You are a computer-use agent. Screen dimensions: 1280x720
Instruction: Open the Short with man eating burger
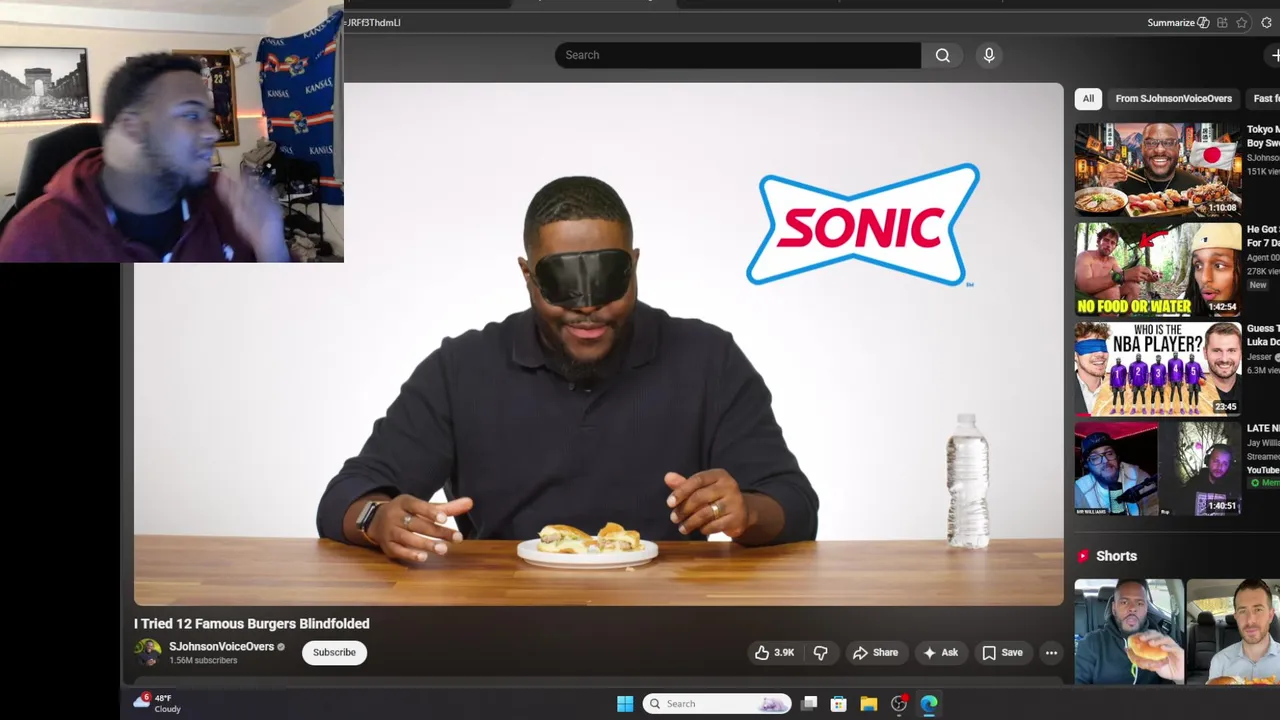point(1129,632)
